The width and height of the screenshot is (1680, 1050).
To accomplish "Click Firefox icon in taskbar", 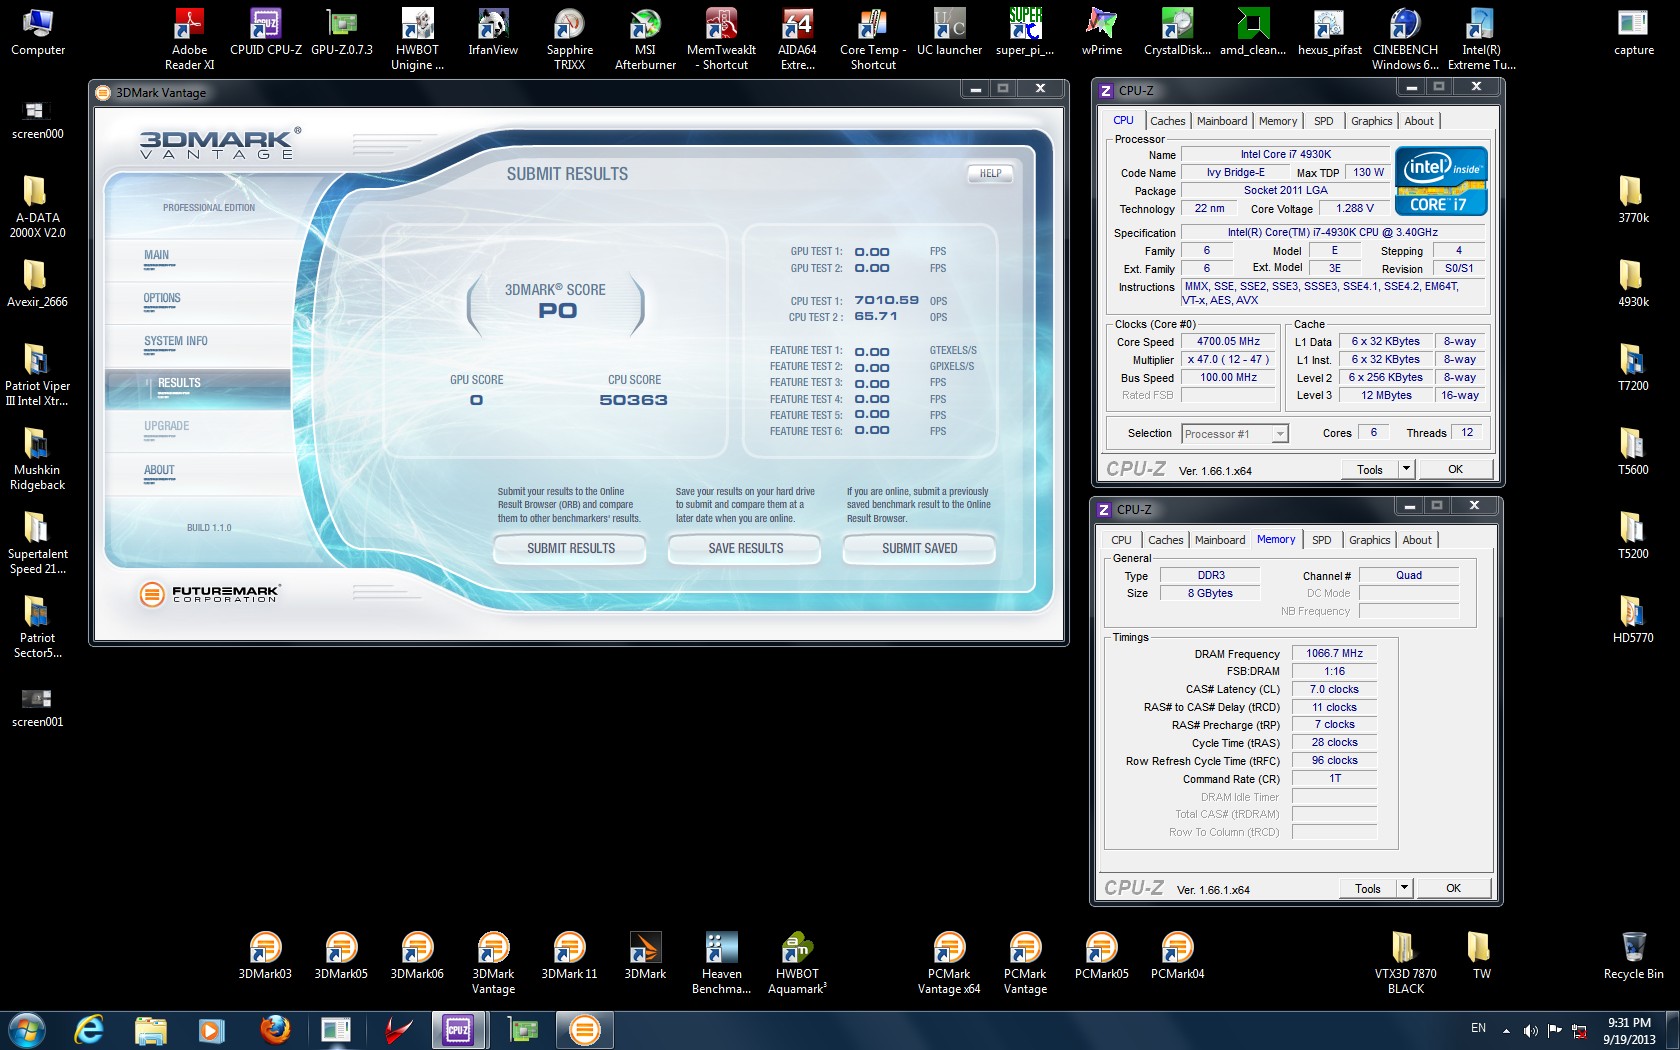I will [275, 1029].
